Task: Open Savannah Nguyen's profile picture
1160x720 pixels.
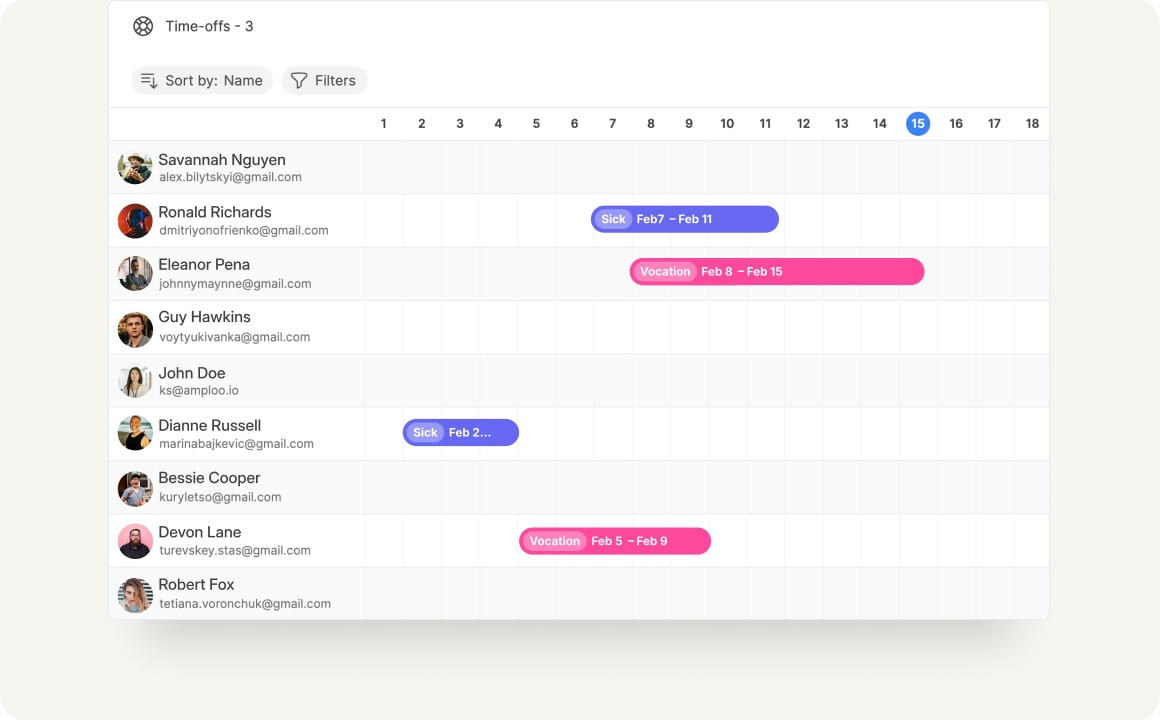Action: coord(135,167)
